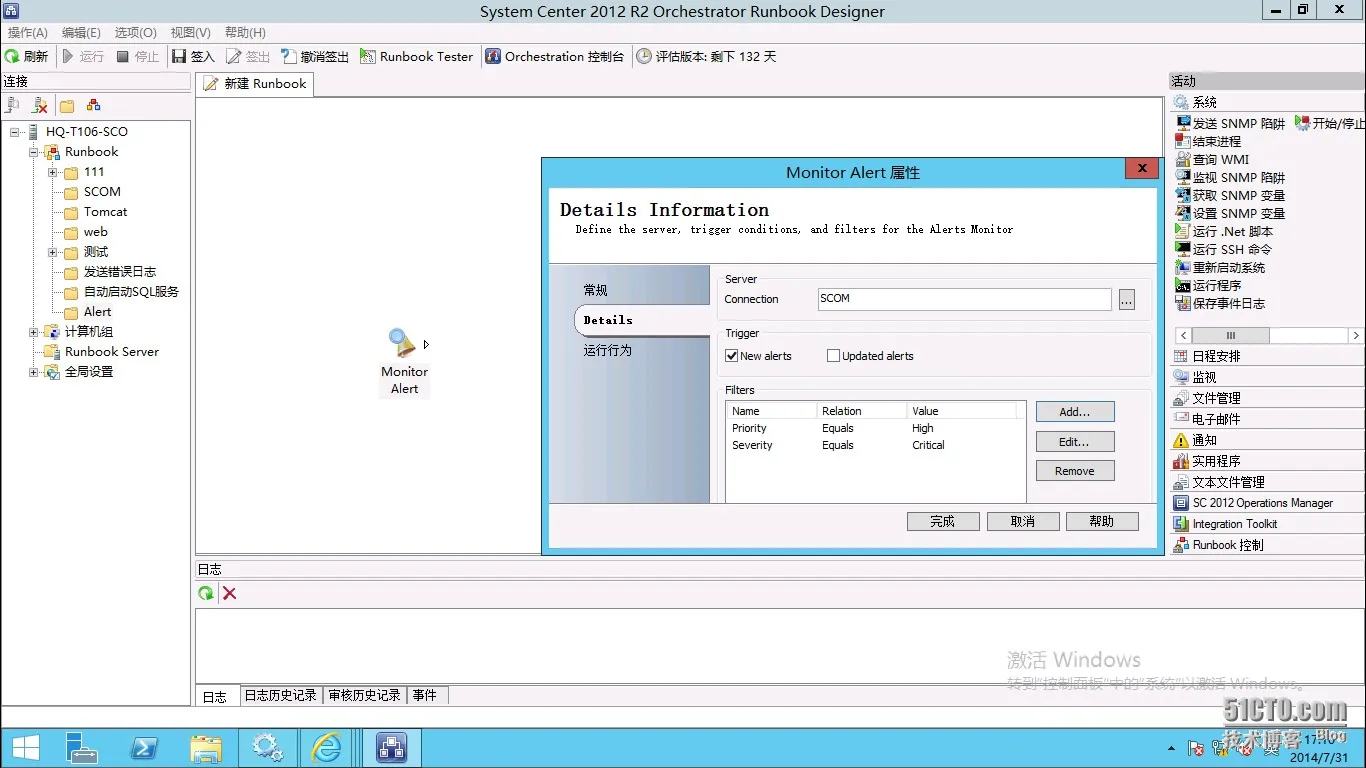Select 保存事件日志 activity
This screenshot has width=1366, height=768.
[1220, 303]
